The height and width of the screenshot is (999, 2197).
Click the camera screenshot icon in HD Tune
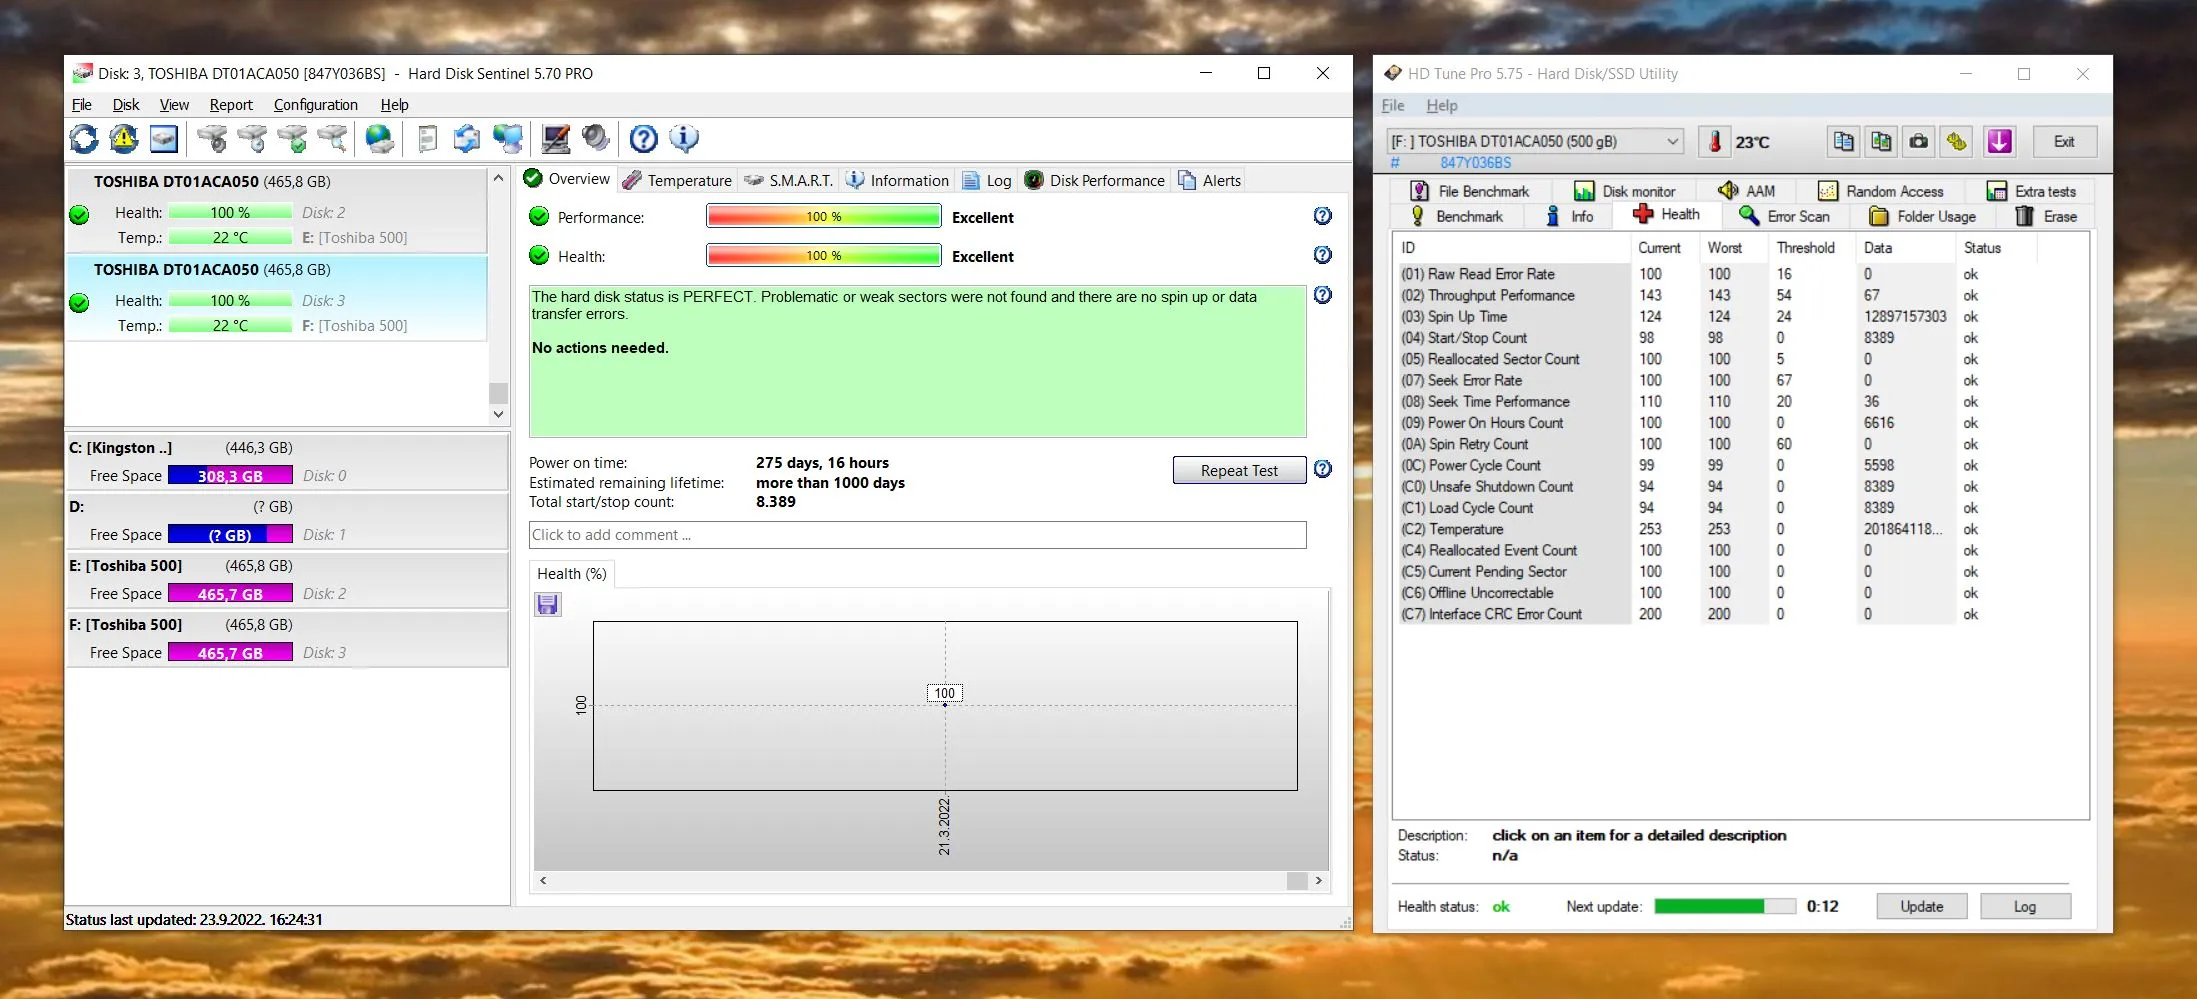1918,142
